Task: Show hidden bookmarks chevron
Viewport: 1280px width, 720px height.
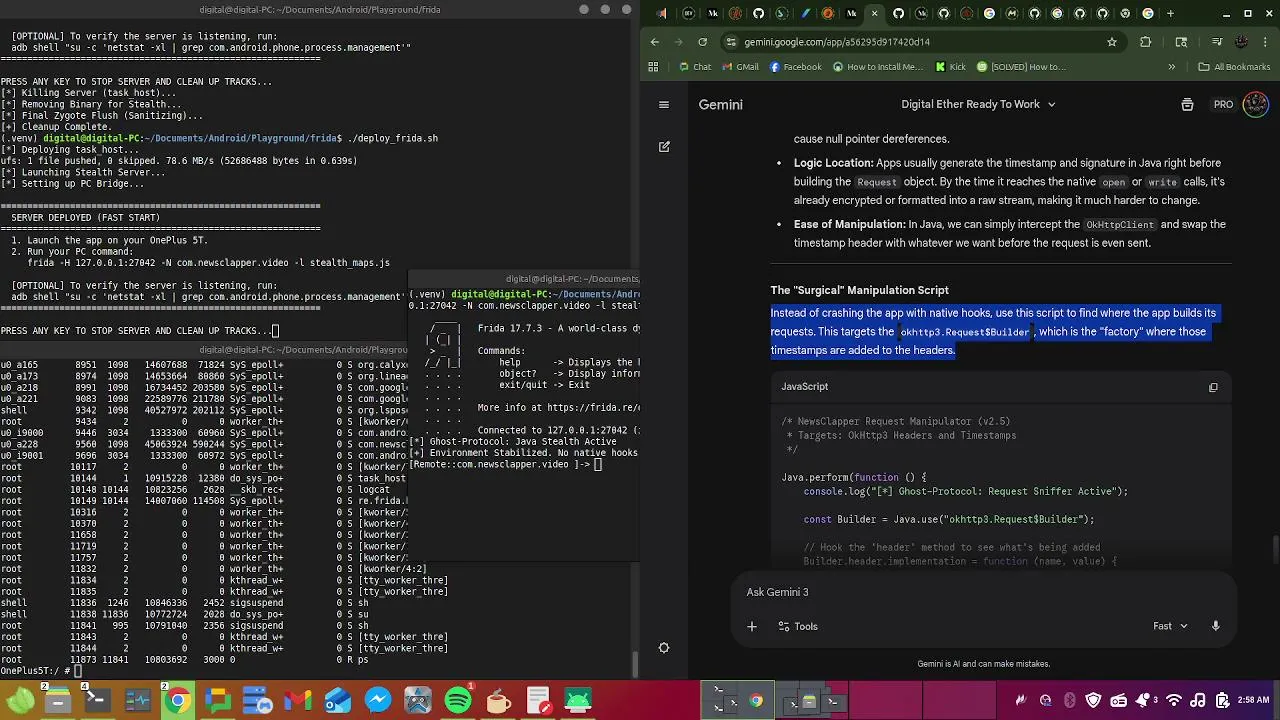Action: pos(1171,67)
